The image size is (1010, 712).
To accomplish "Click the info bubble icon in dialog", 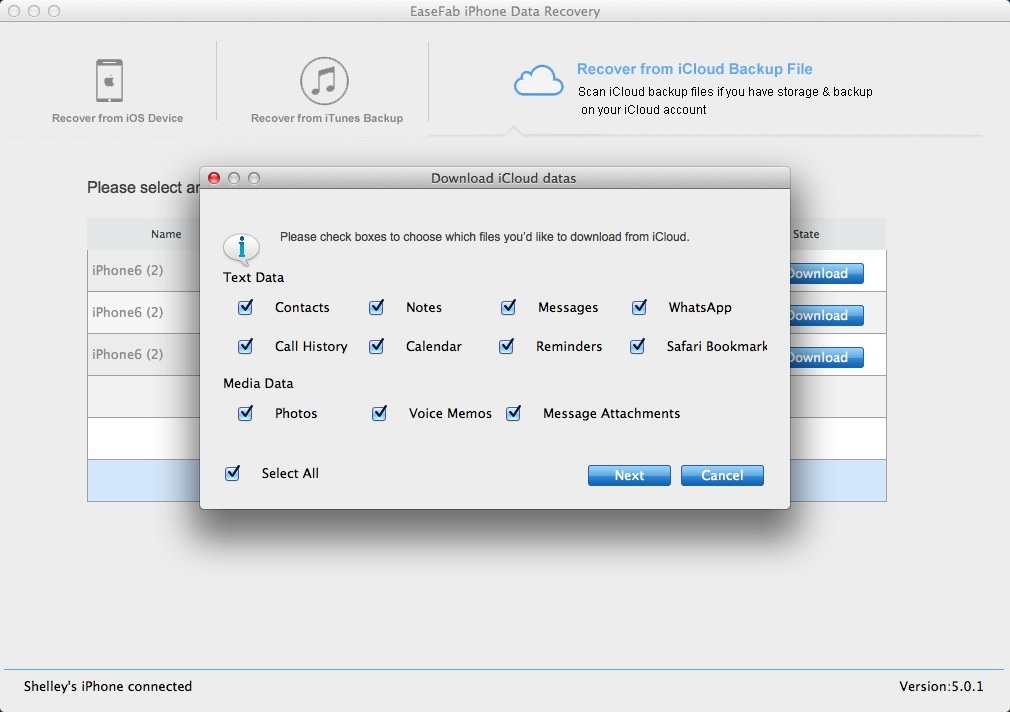I will [x=241, y=249].
